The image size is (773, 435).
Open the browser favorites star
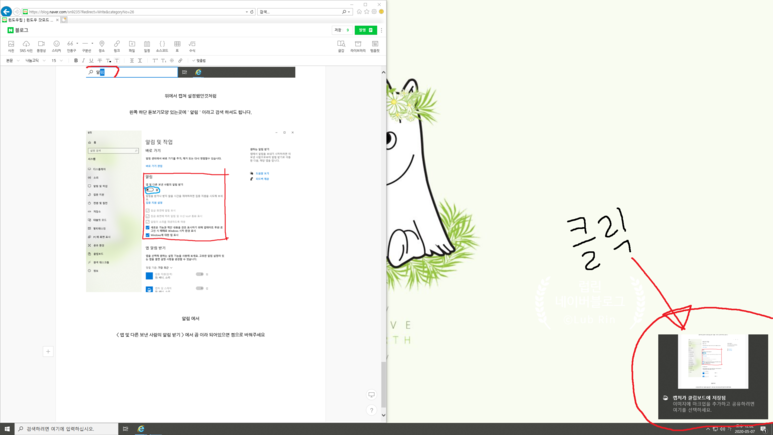[x=366, y=12]
